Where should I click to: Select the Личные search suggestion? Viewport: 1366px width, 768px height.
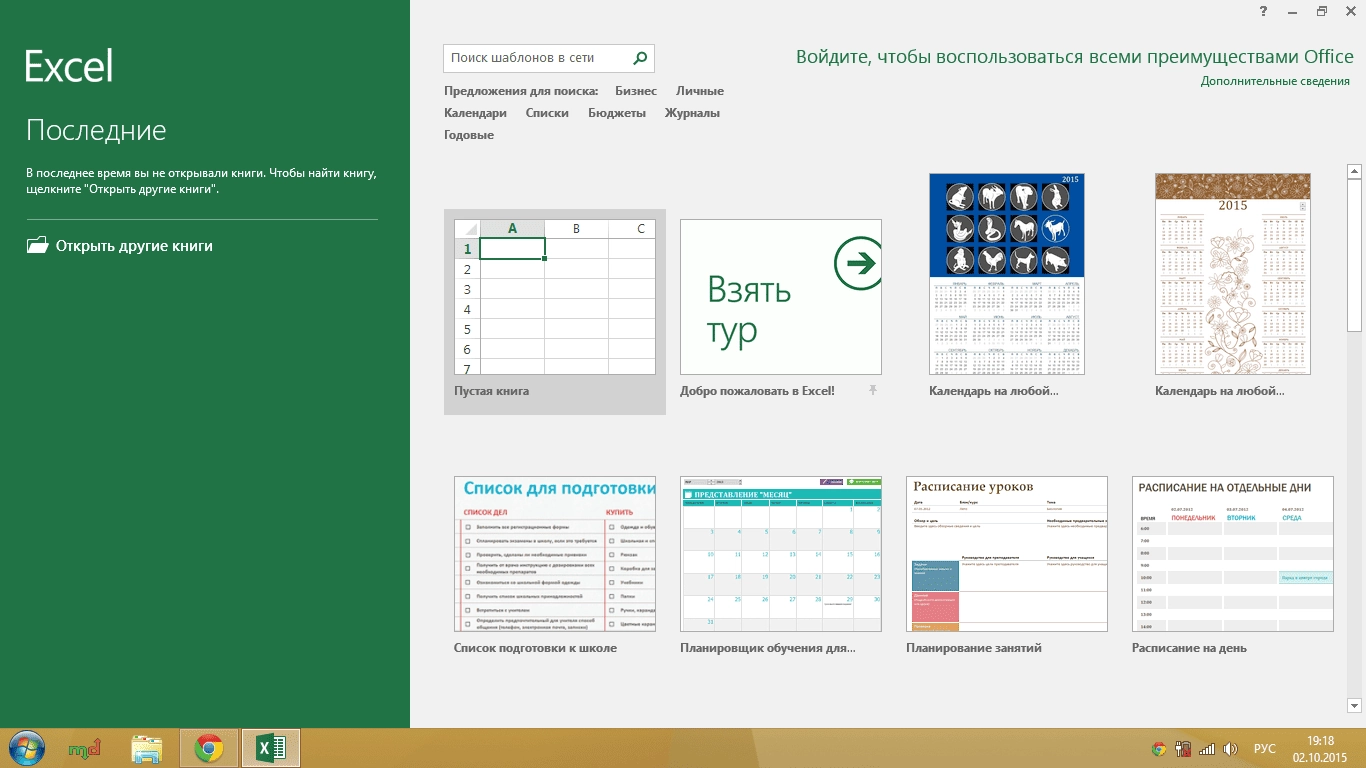click(700, 91)
